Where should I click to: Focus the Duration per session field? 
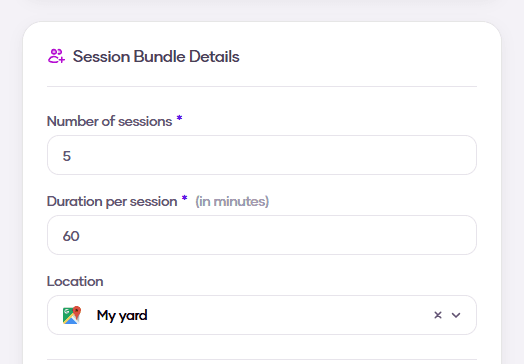tap(262, 235)
